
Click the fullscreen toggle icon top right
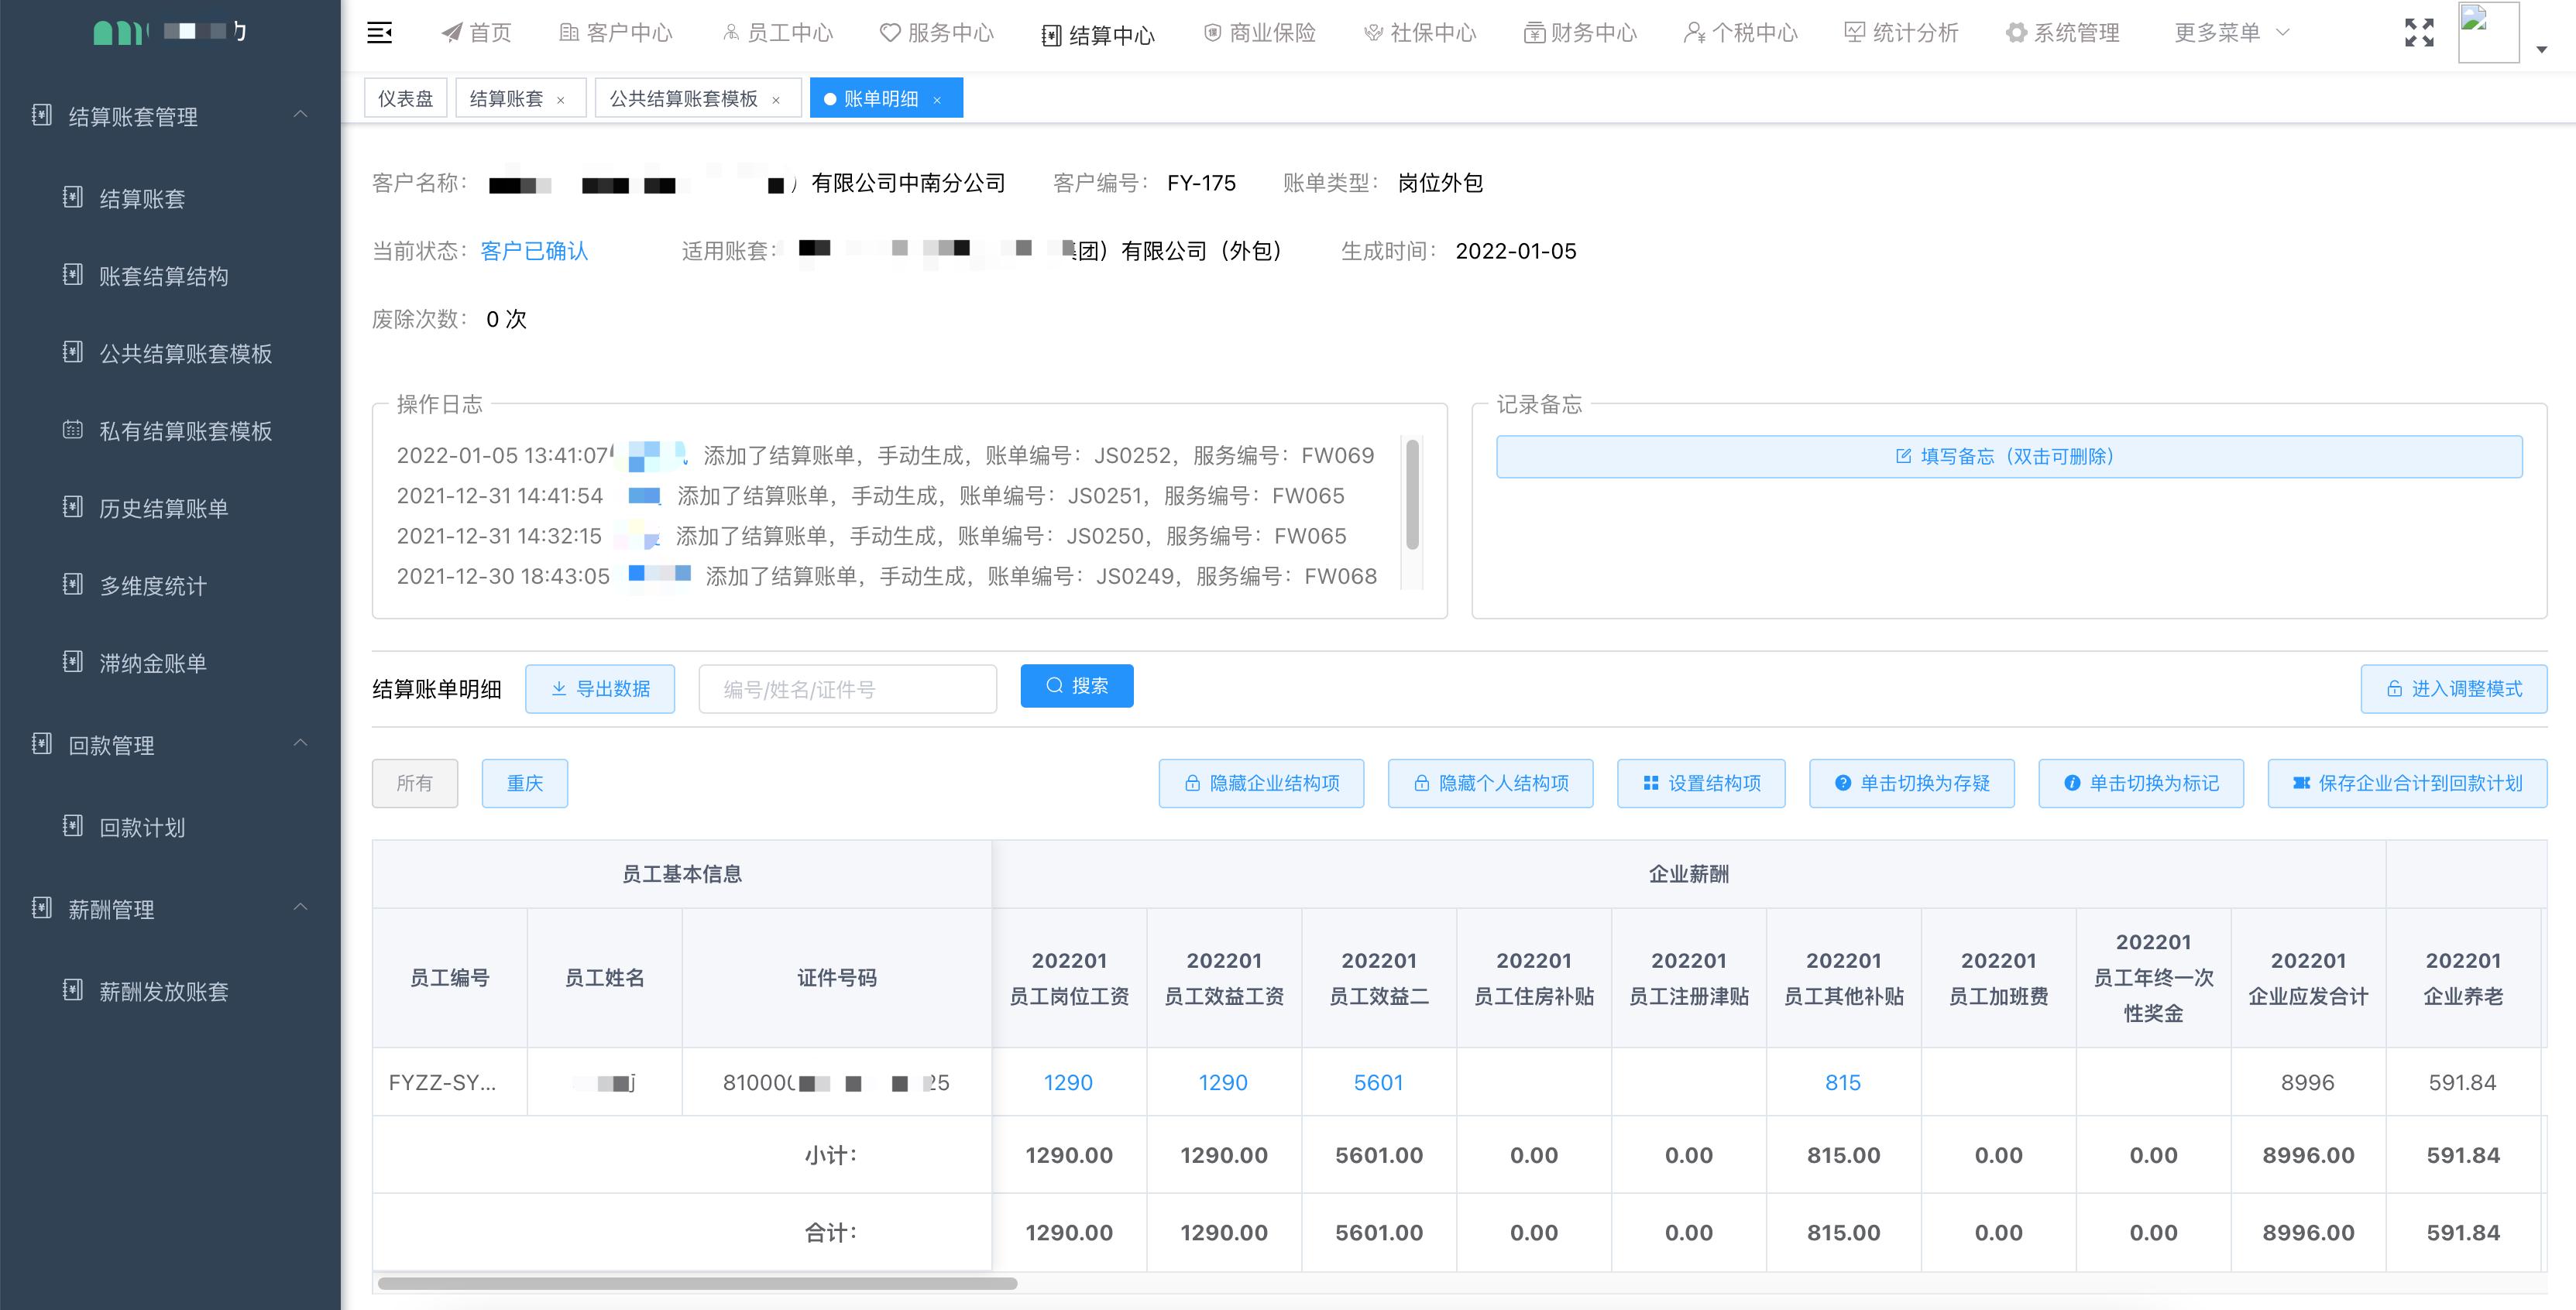pos(2420,32)
